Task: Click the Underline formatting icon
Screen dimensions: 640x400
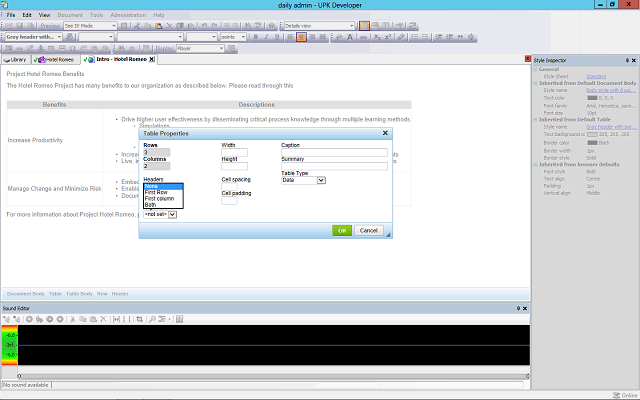Action: 277,37
